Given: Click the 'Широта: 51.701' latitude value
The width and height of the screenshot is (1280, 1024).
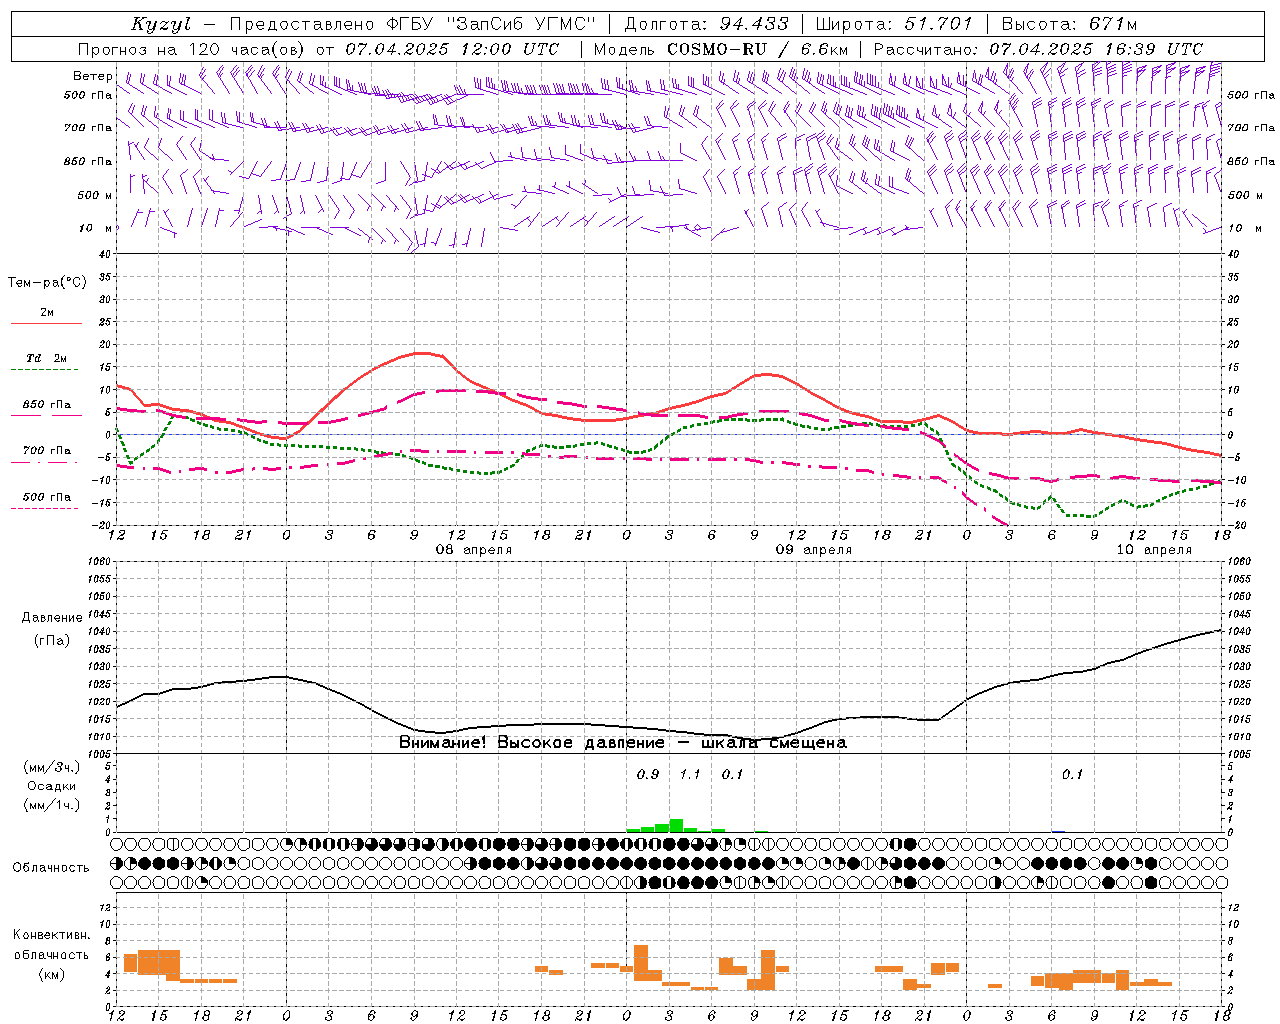Looking at the screenshot, I should (894, 24).
